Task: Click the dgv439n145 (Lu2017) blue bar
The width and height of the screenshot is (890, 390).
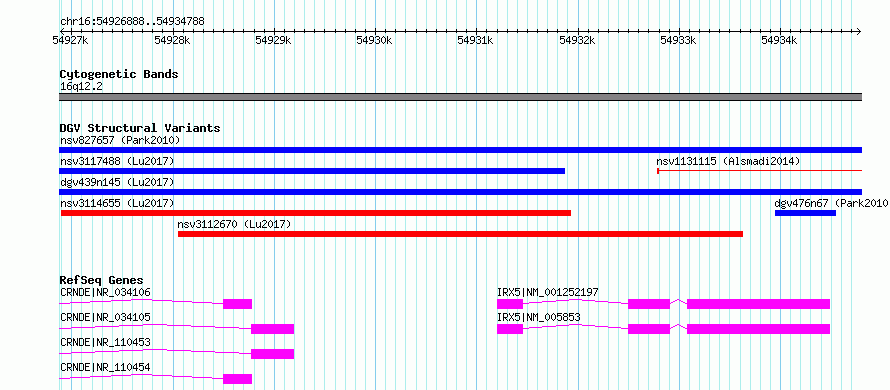Action: click(x=460, y=192)
